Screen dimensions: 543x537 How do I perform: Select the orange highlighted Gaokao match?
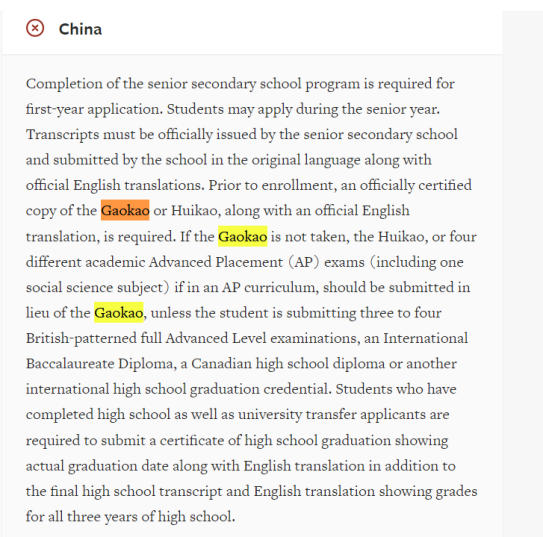(x=125, y=210)
